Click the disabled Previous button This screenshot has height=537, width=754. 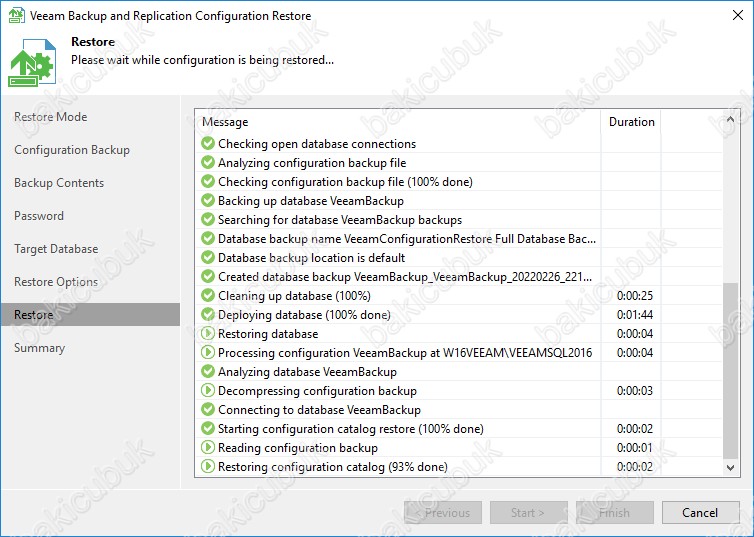click(443, 512)
